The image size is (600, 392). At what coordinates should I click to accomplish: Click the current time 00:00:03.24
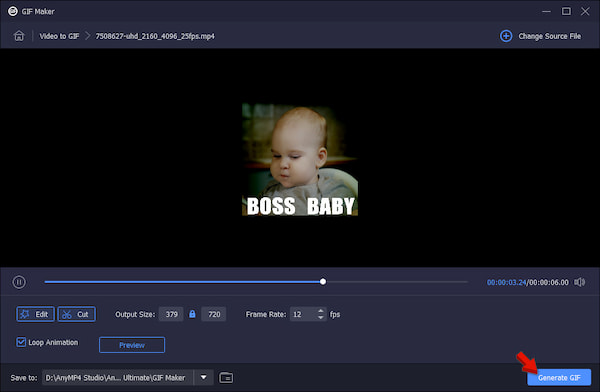(x=506, y=283)
